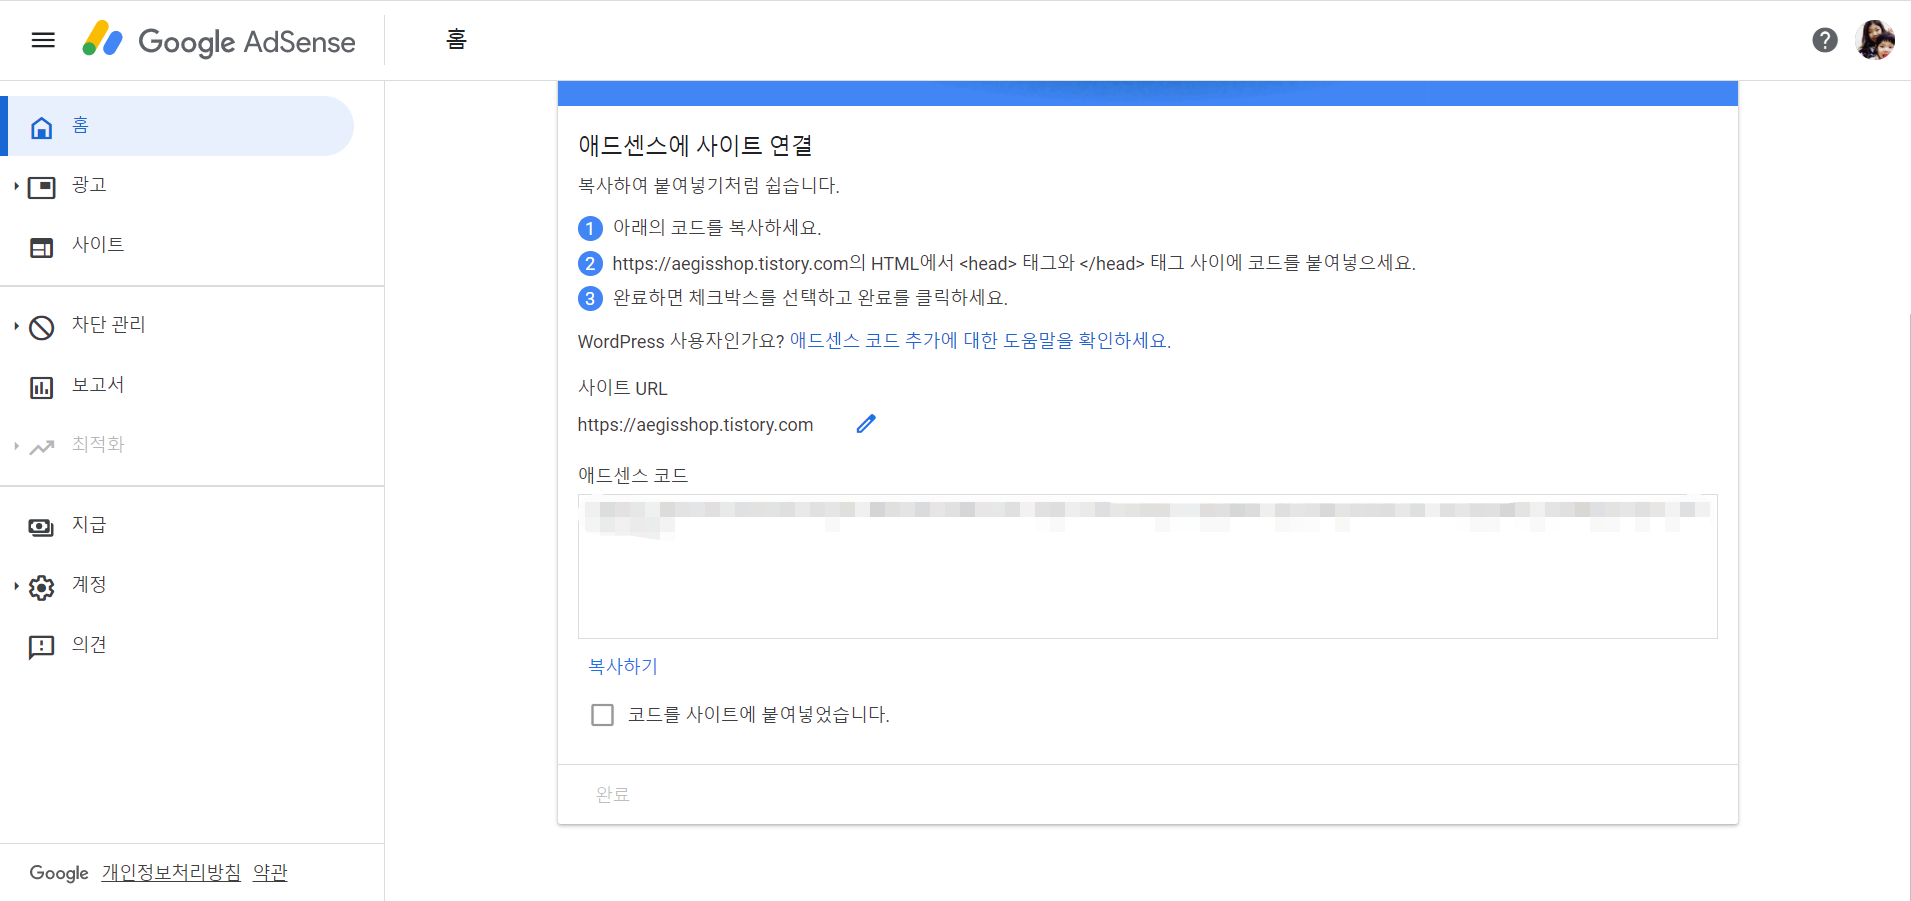The image size is (1911, 901).
Task: Click the 애드센스 코드 label
Action: (633, 475)
